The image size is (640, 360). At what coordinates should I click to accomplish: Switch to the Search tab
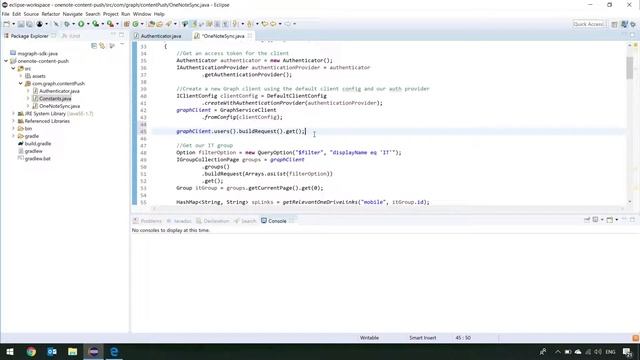pyautogui.click(x=245, y=221)
